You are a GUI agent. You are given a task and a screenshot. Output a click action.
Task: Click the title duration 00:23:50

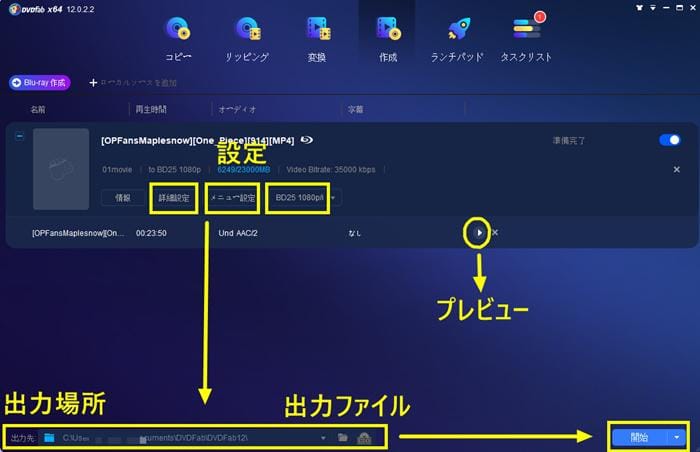151,233
